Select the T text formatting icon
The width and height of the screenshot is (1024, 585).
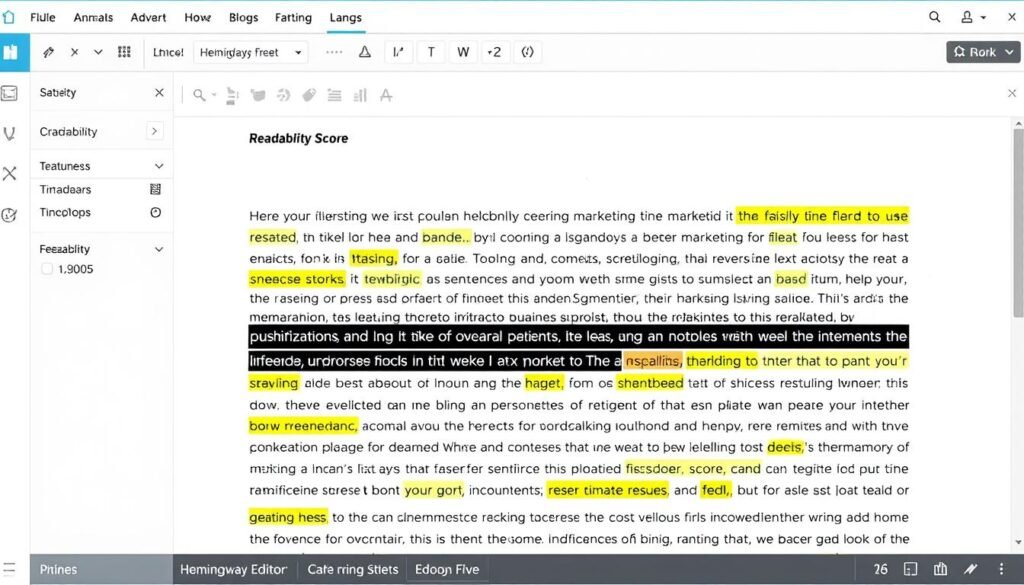pyautogui.click(x=431, y=51)
